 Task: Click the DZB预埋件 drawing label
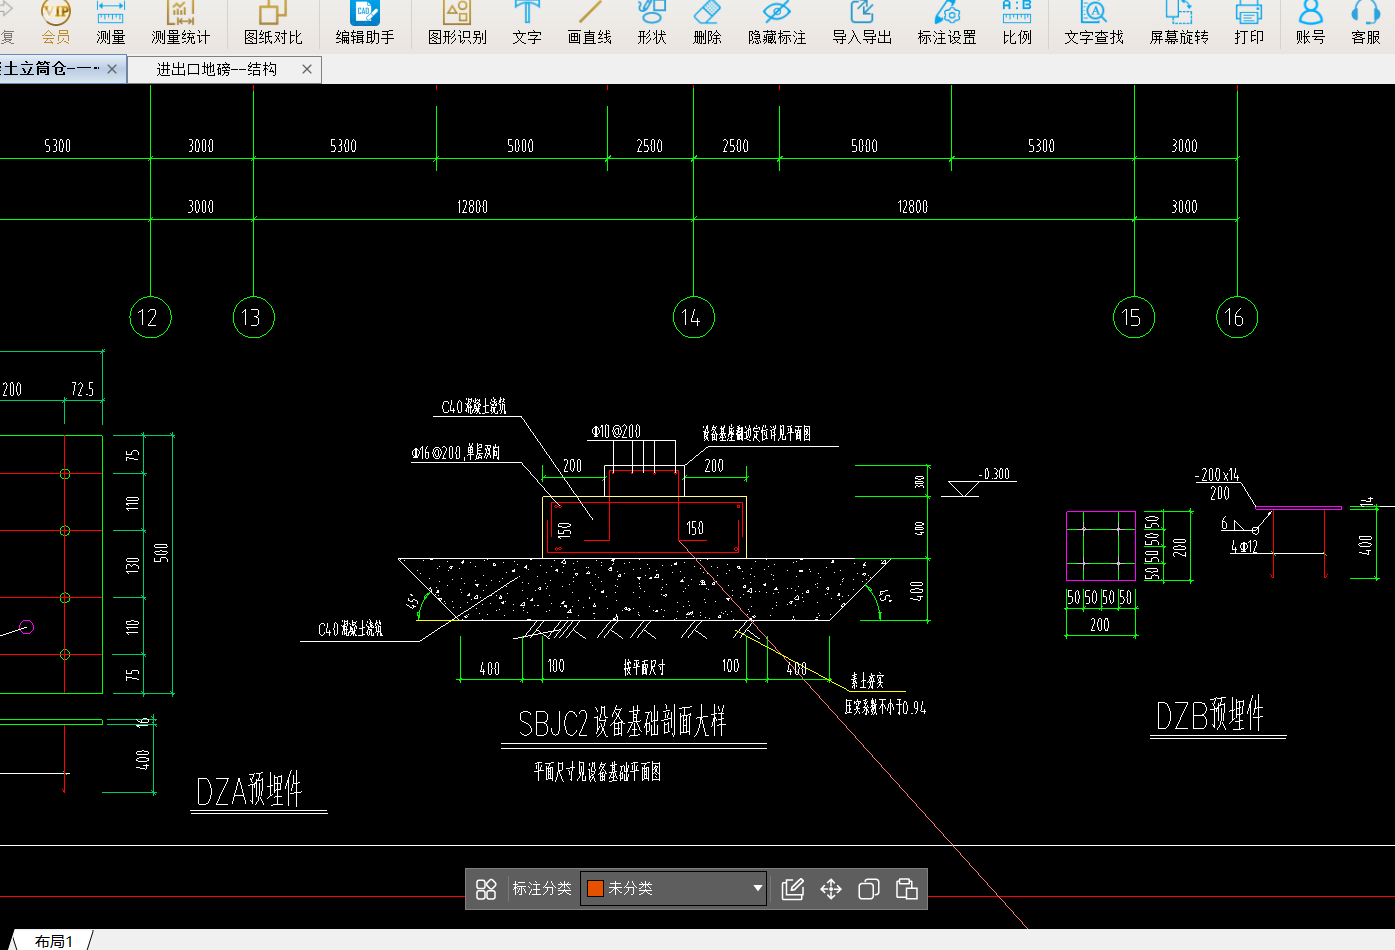(1210, 715)
